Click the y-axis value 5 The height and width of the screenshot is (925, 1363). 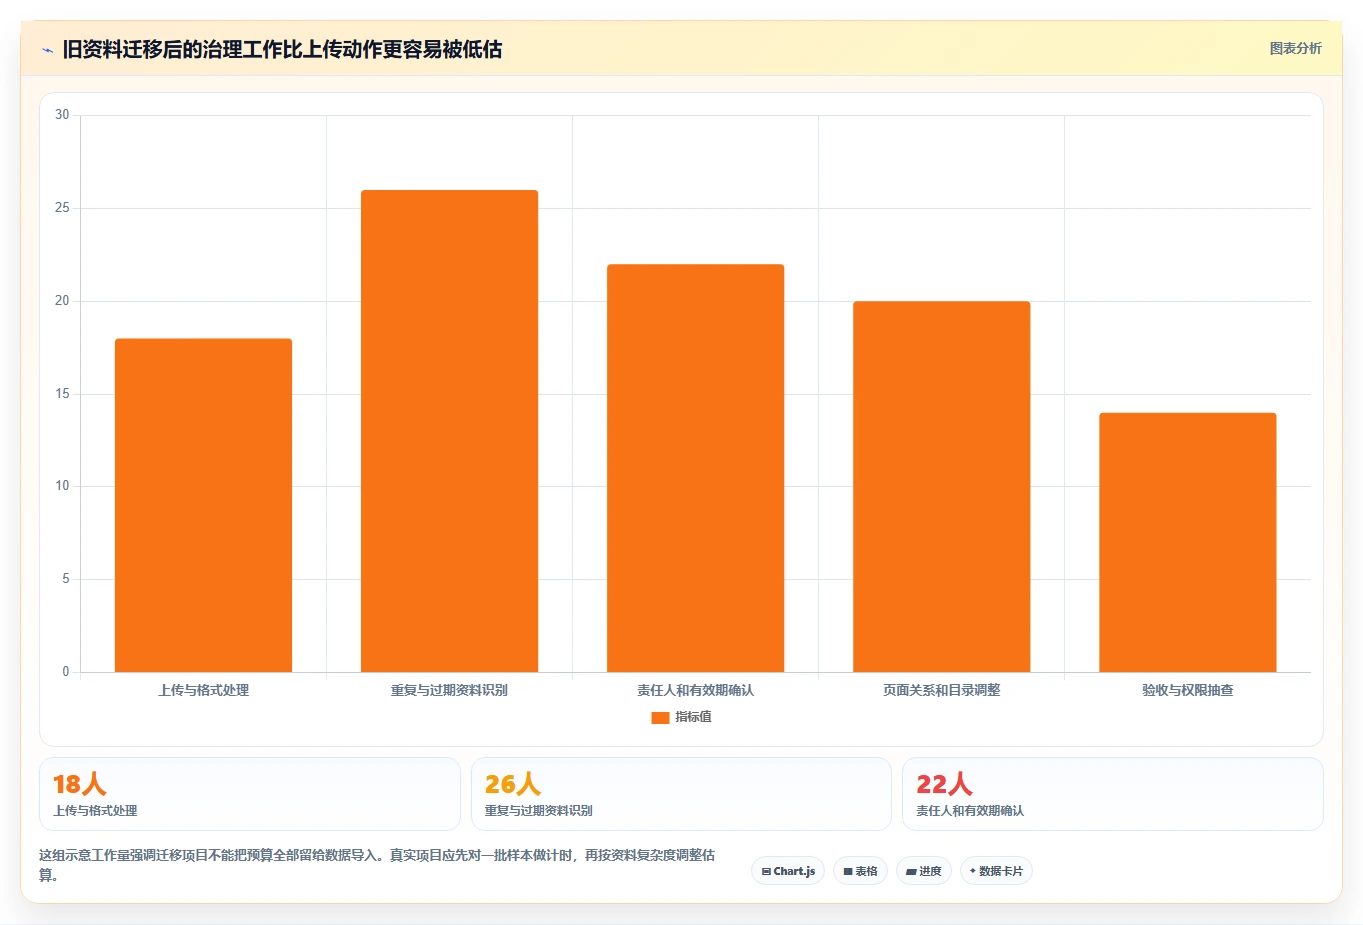(66, 579)
